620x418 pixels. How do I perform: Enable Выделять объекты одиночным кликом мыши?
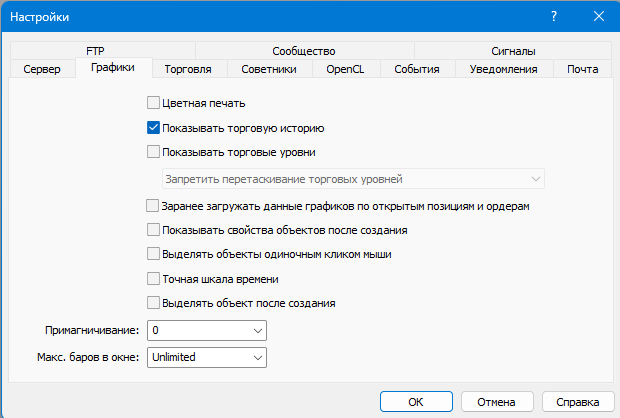[x=153, y=254]
